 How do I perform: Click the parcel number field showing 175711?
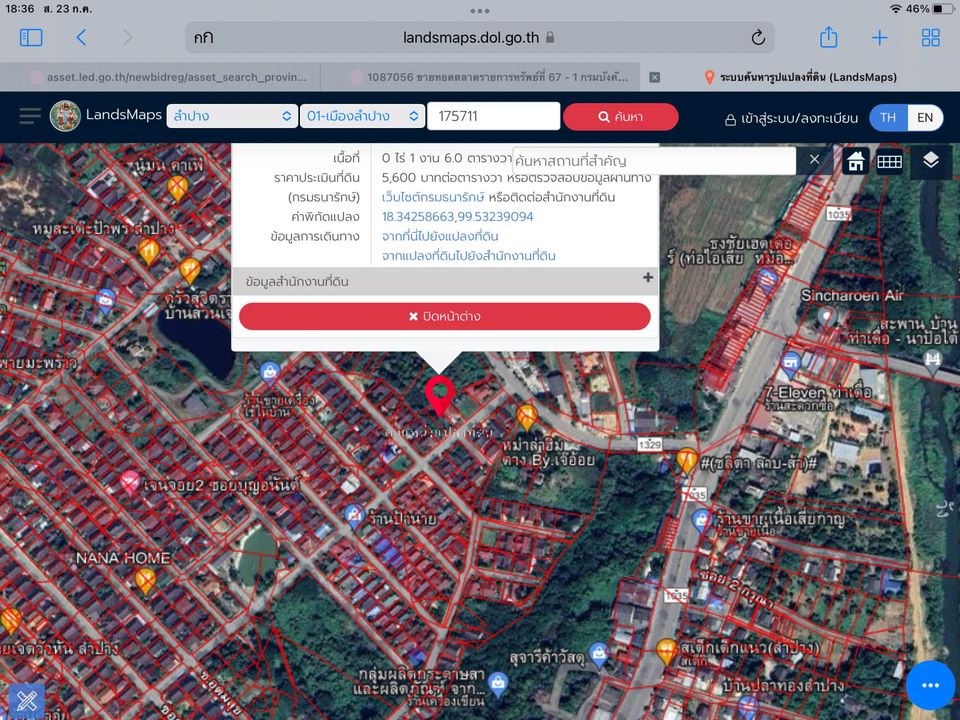(x=493, y=116)
